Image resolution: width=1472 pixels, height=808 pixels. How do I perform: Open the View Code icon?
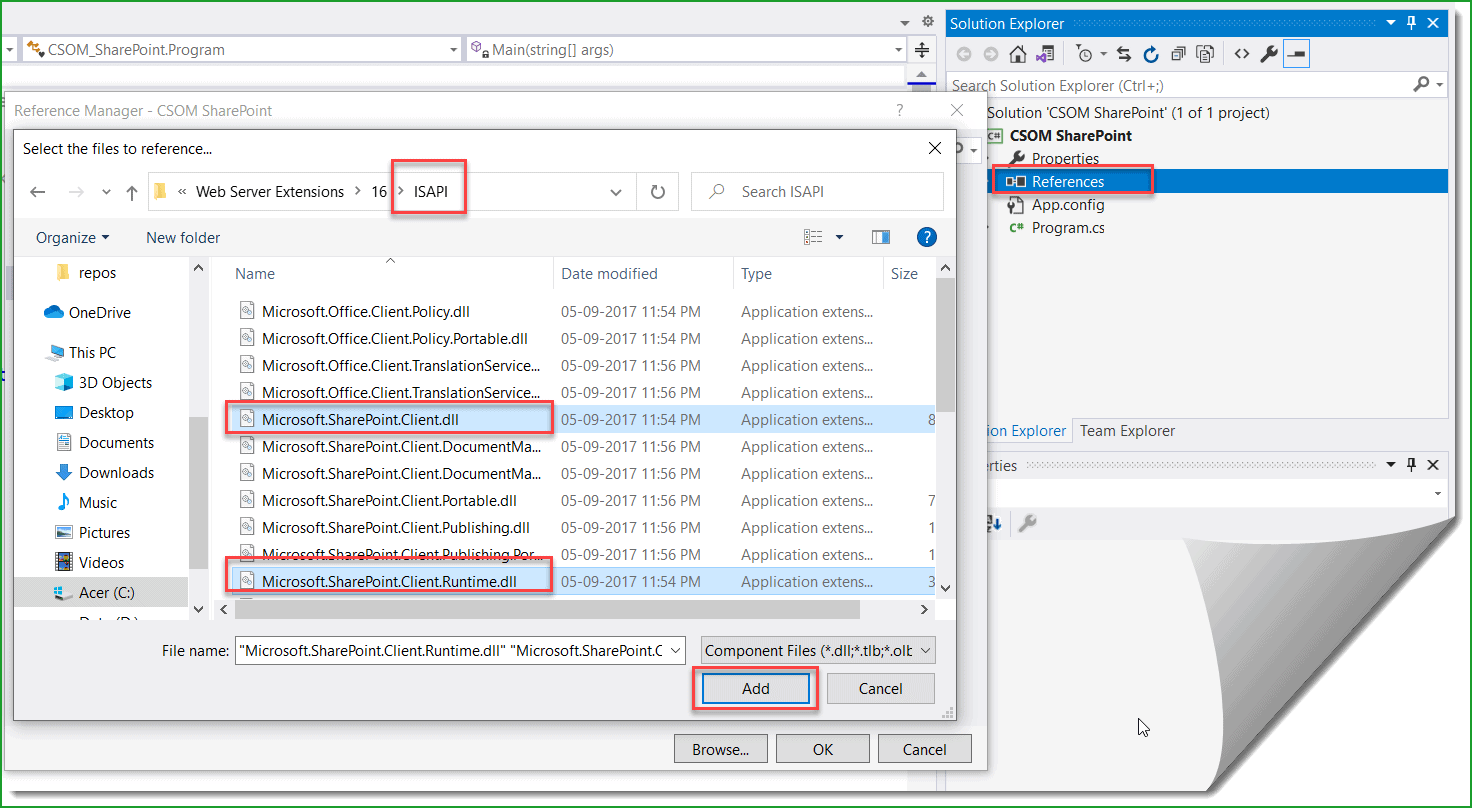[1242, 53]
